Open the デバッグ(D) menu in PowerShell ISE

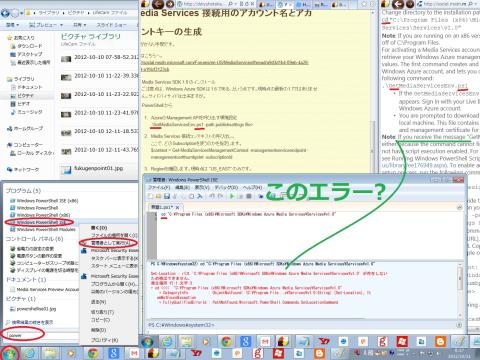click(x=226, y=188)
